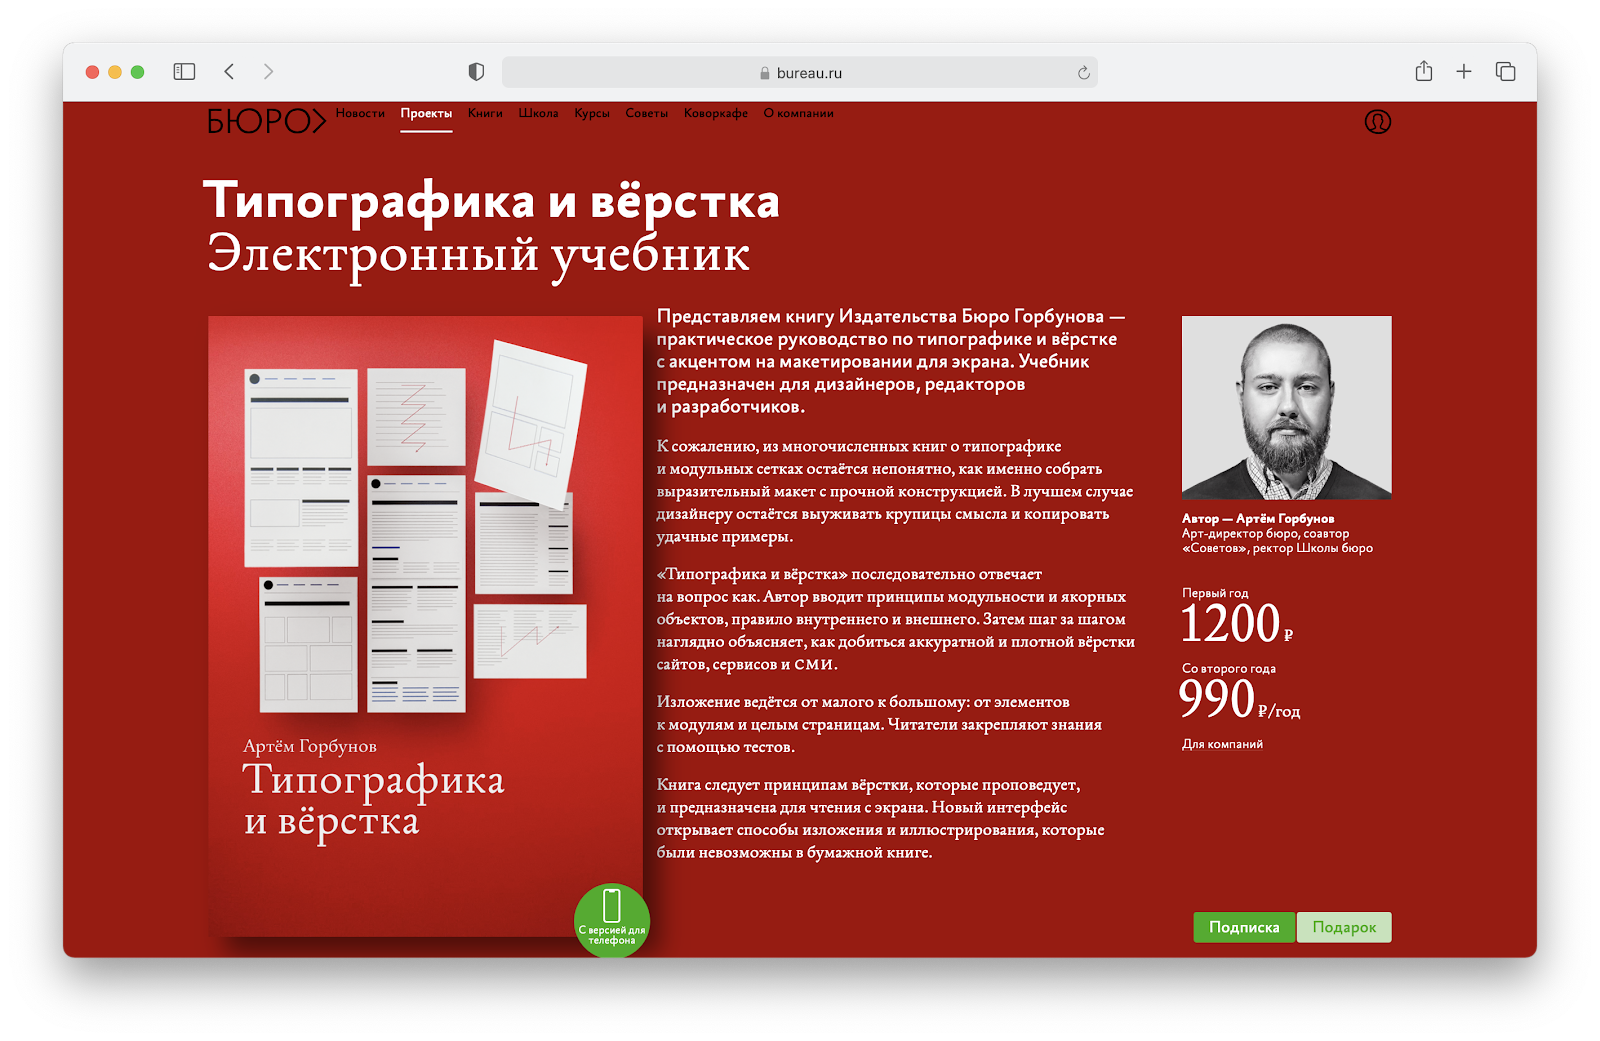
Task: Click the author portrait photo
Action: click(1286, 407)
